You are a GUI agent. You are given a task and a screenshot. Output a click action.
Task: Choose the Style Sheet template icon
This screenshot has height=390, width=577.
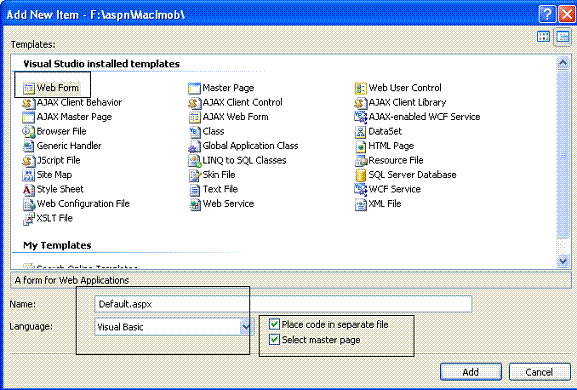29,189
